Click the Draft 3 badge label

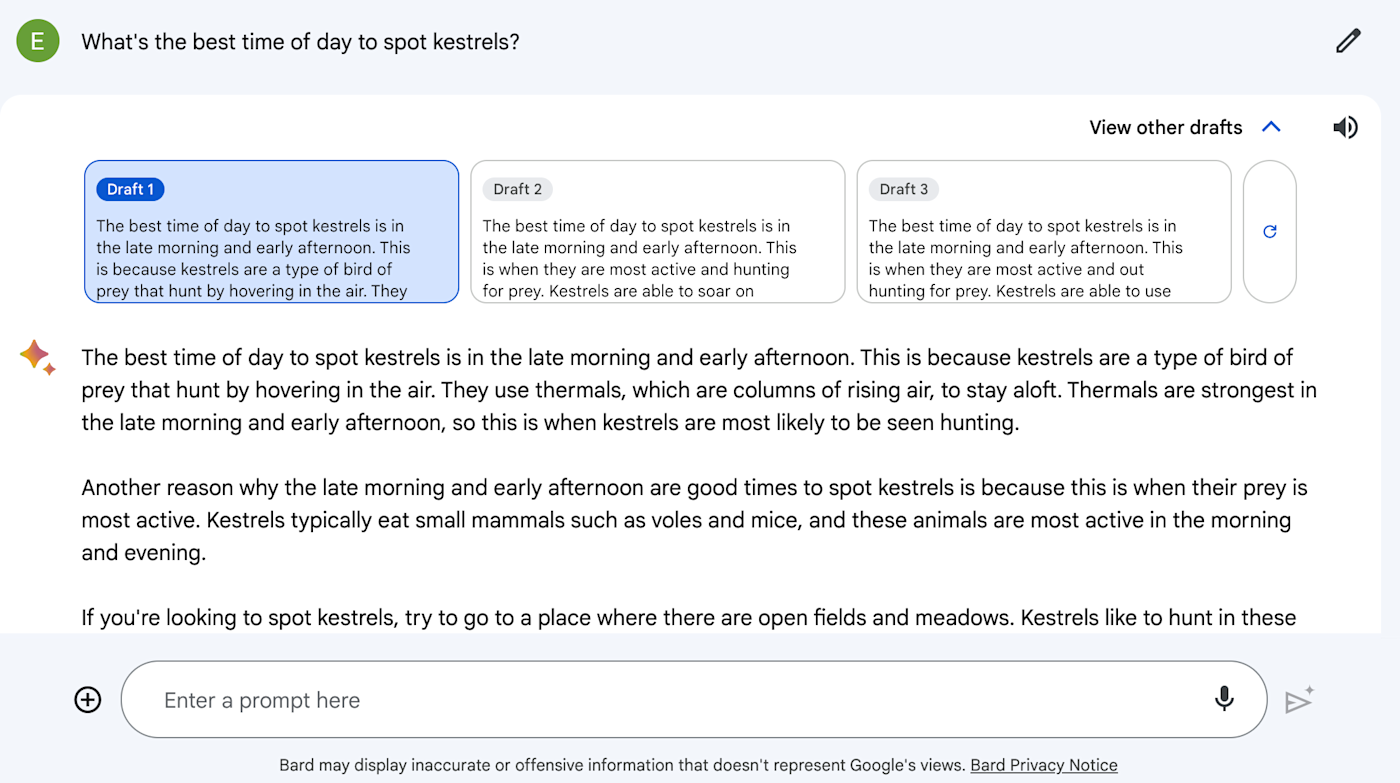[904, 189]
